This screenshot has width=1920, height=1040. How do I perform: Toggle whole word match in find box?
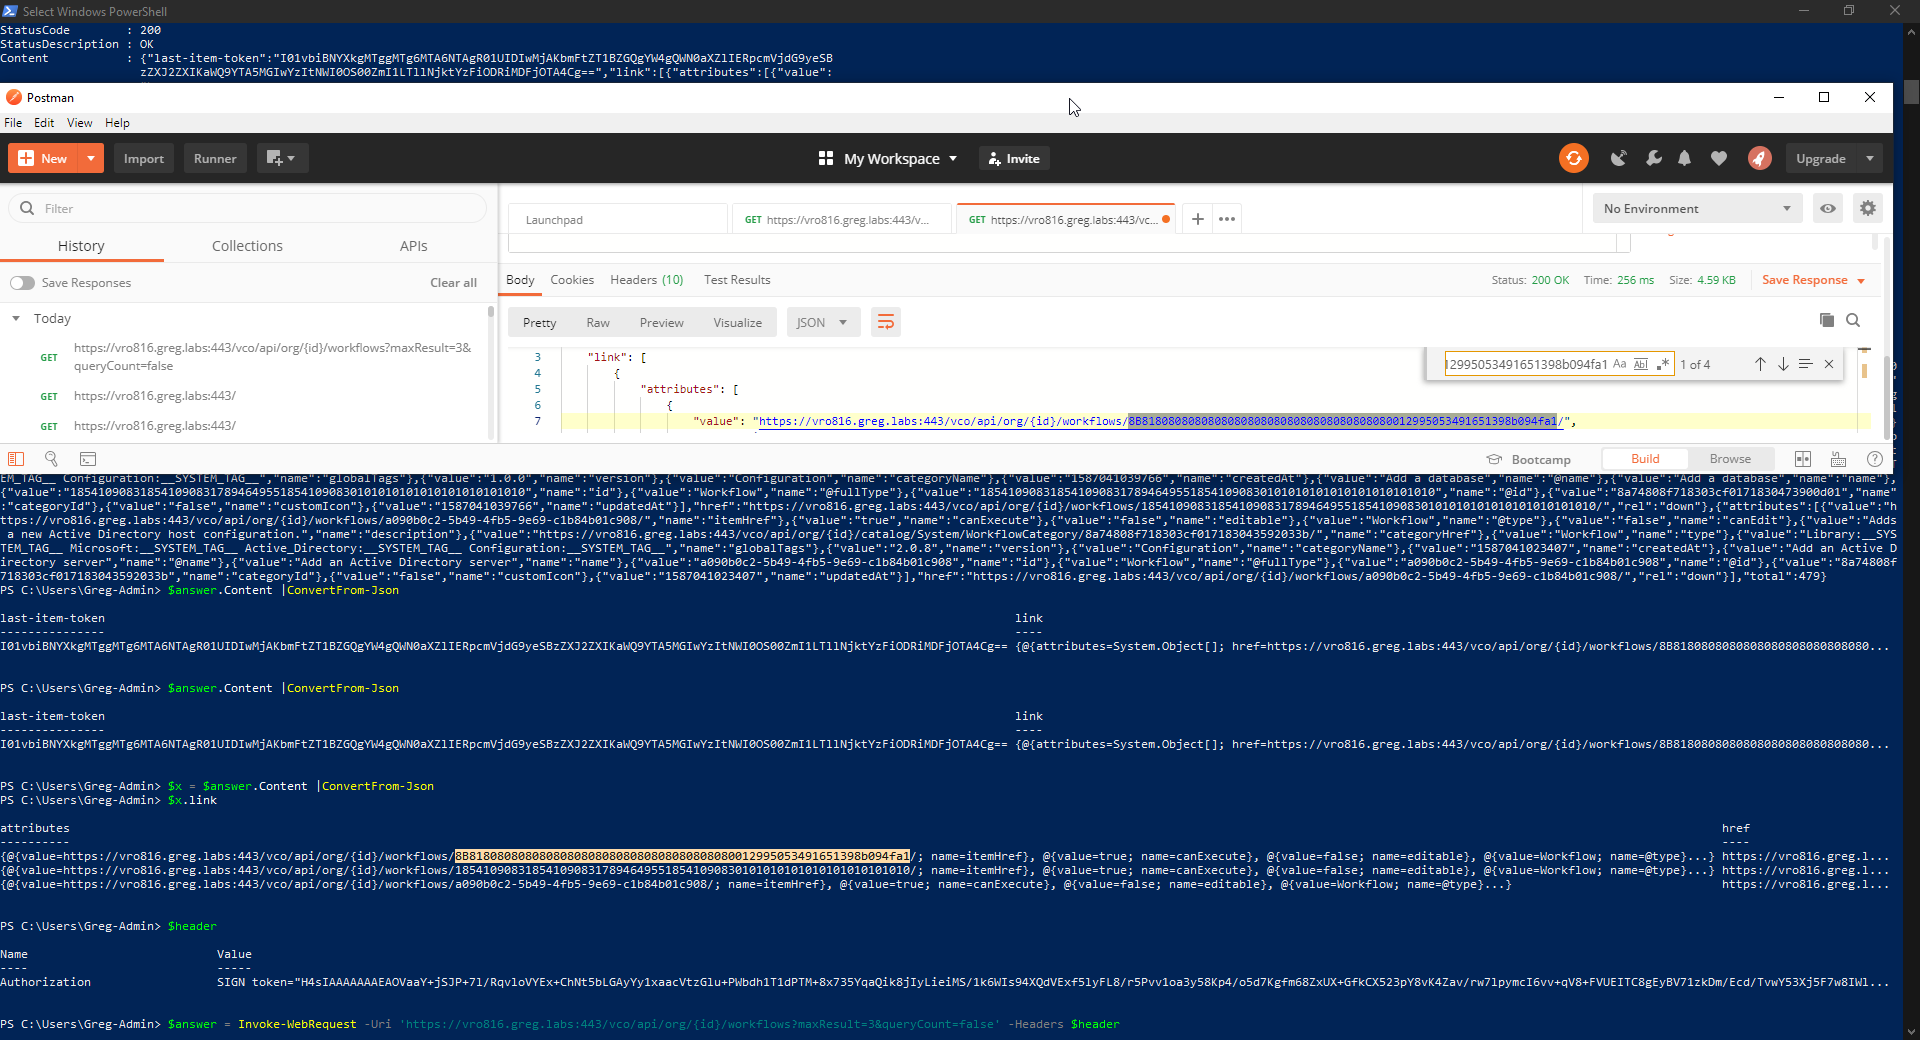point(1641,364)
